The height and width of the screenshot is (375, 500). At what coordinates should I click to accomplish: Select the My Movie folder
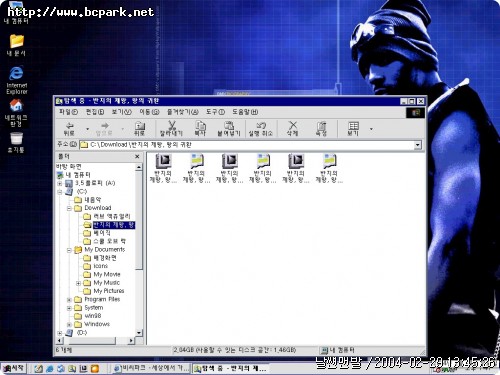(x=102, y=274)
